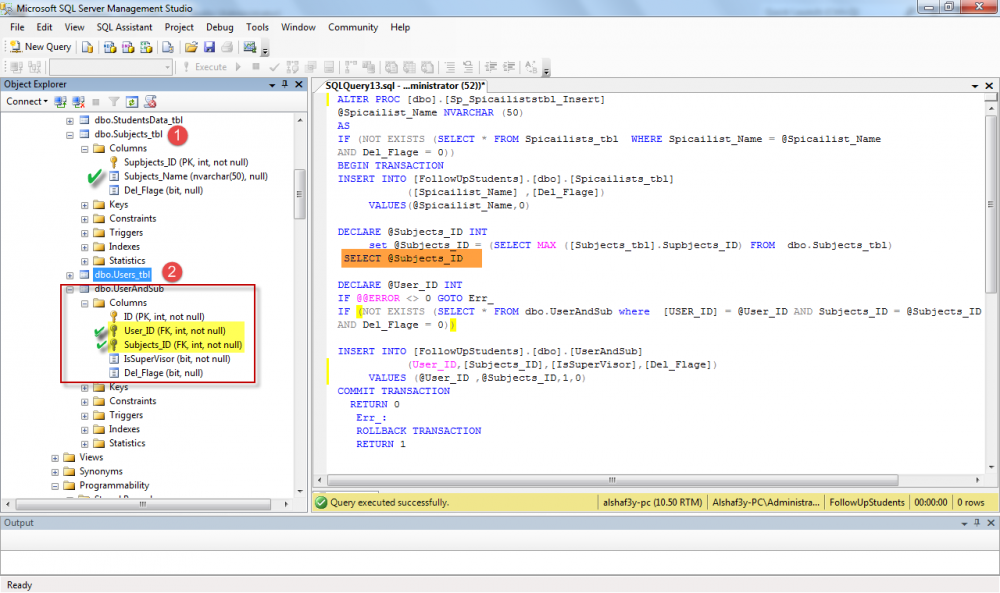The height and width of the screenshot is (593, 1000).
Task: Open the Project menu
Action: click(x=179, y=27)
